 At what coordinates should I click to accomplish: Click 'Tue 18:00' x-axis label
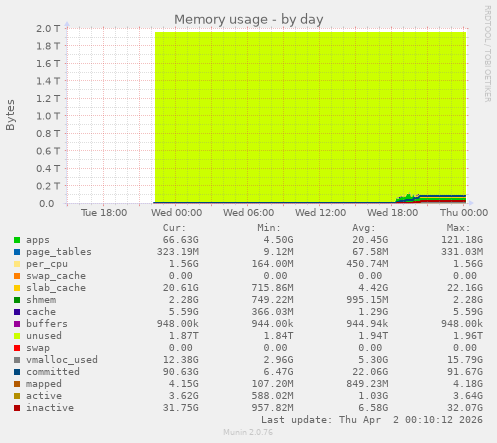point(104,213)
